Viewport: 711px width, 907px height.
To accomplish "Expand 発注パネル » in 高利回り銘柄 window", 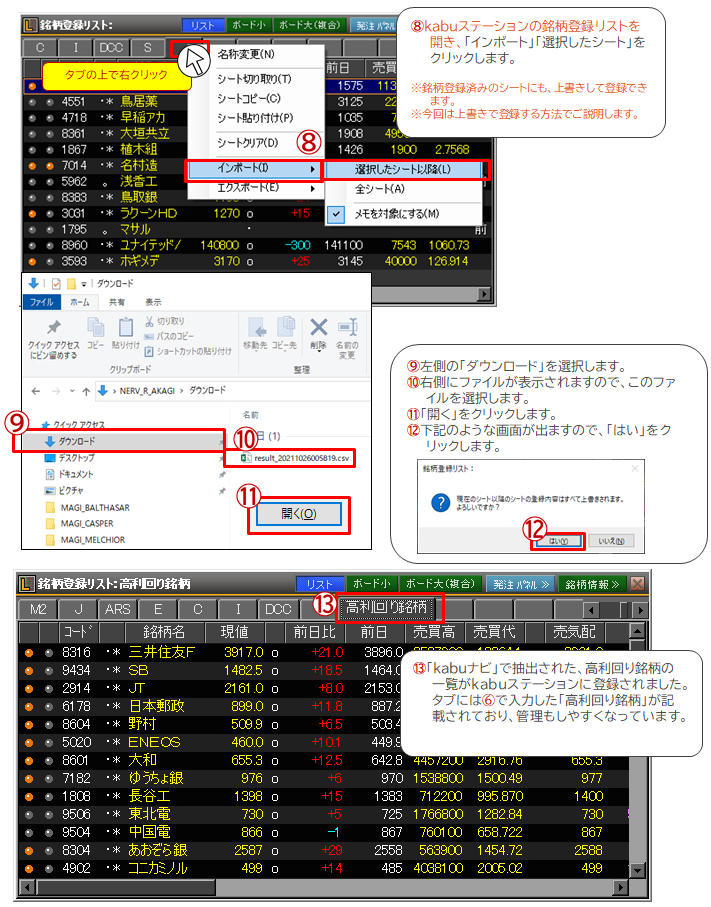I will pos(521,584).
